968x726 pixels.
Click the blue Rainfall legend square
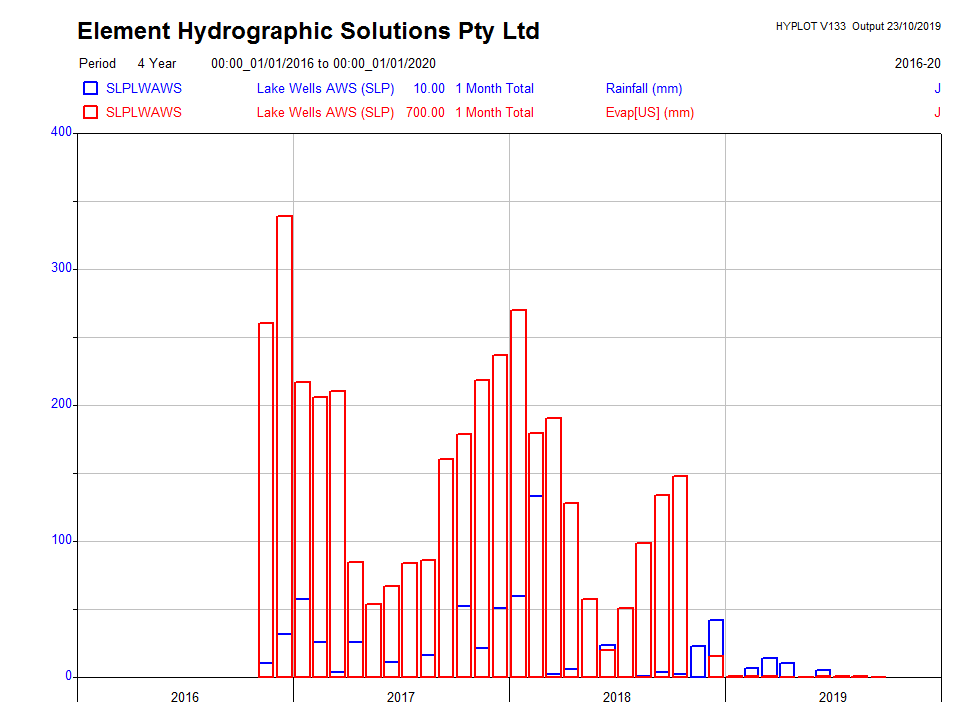[x=90, y=88]
